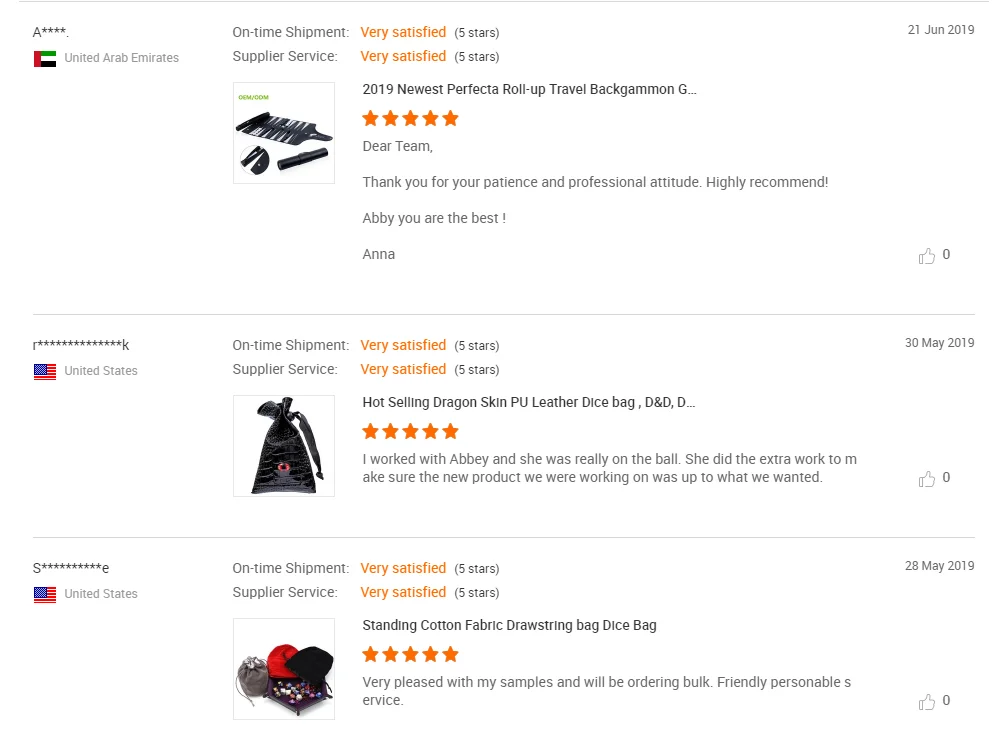Click reviewer name S**********e
Viewport: 999px width, 741px height.
coord(71,568)
